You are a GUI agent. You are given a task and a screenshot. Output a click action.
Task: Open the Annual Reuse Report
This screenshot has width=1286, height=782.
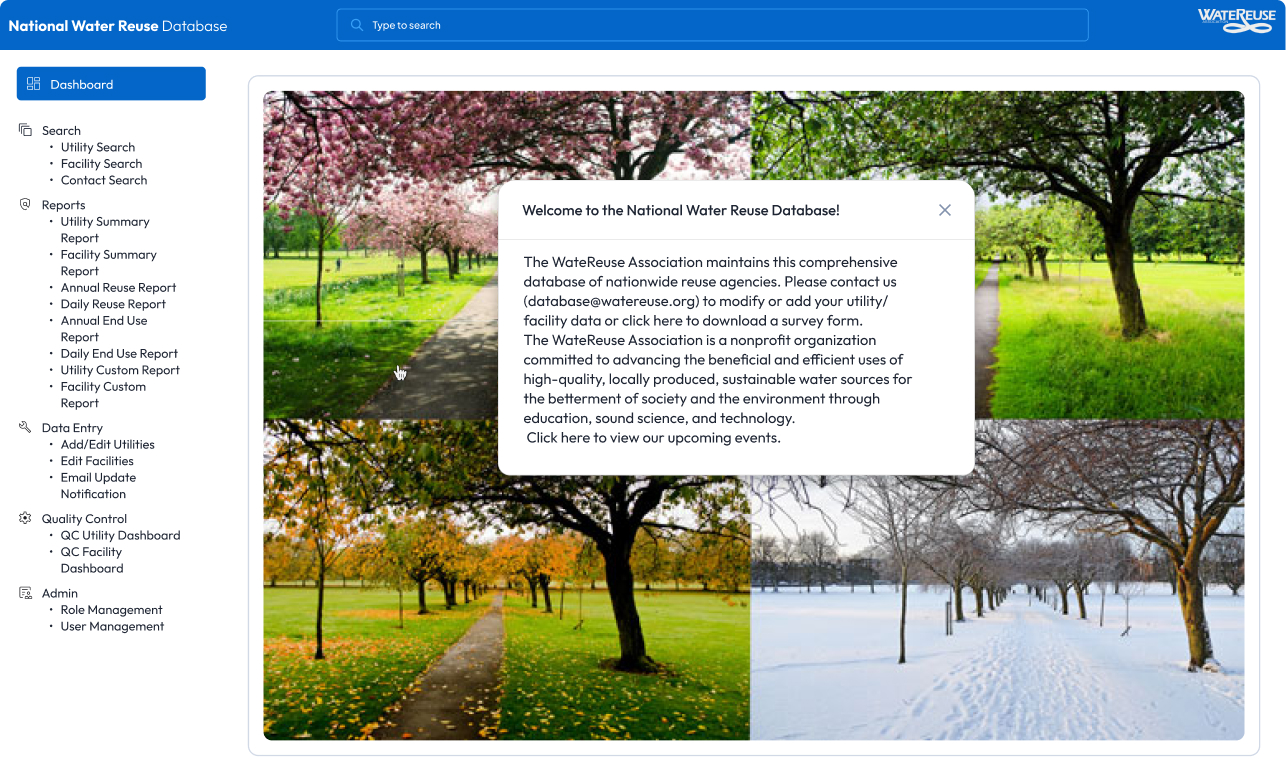click(118, 288)
